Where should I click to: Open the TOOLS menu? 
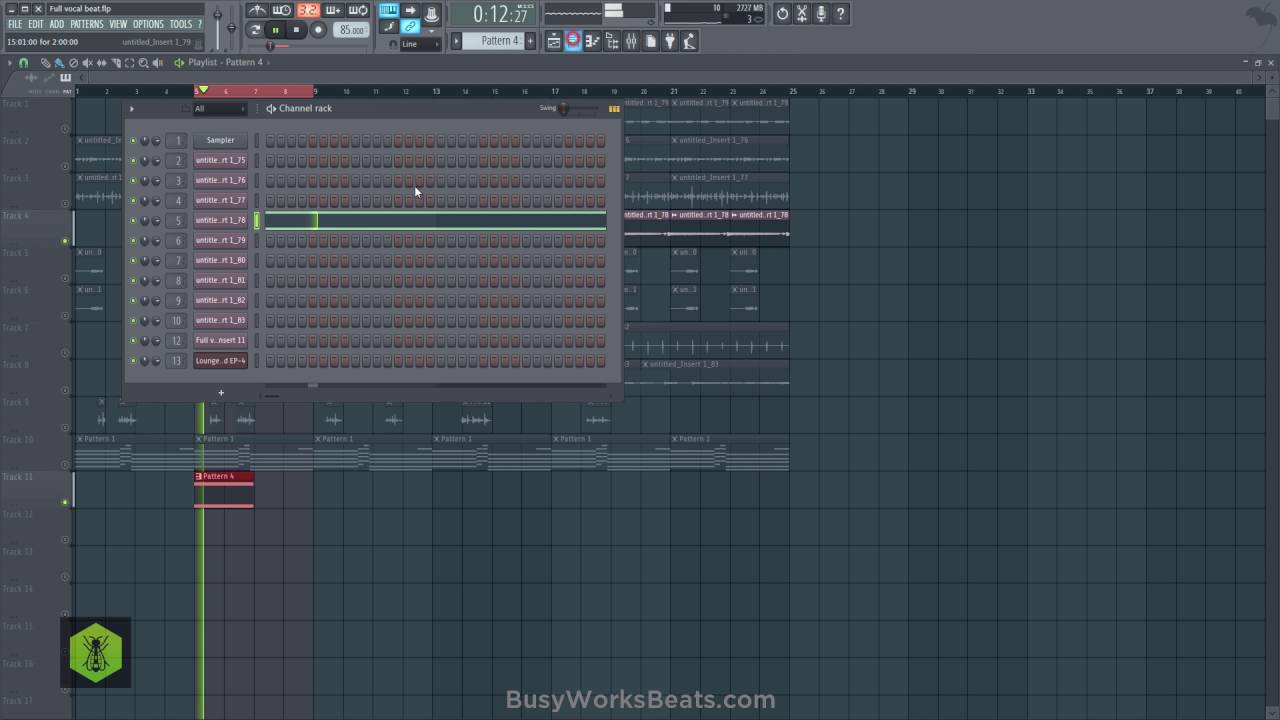pos(181,24)
